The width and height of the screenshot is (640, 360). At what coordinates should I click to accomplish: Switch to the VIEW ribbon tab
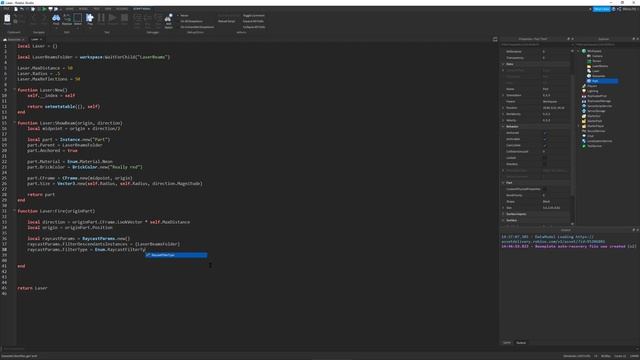click(108, 9)
